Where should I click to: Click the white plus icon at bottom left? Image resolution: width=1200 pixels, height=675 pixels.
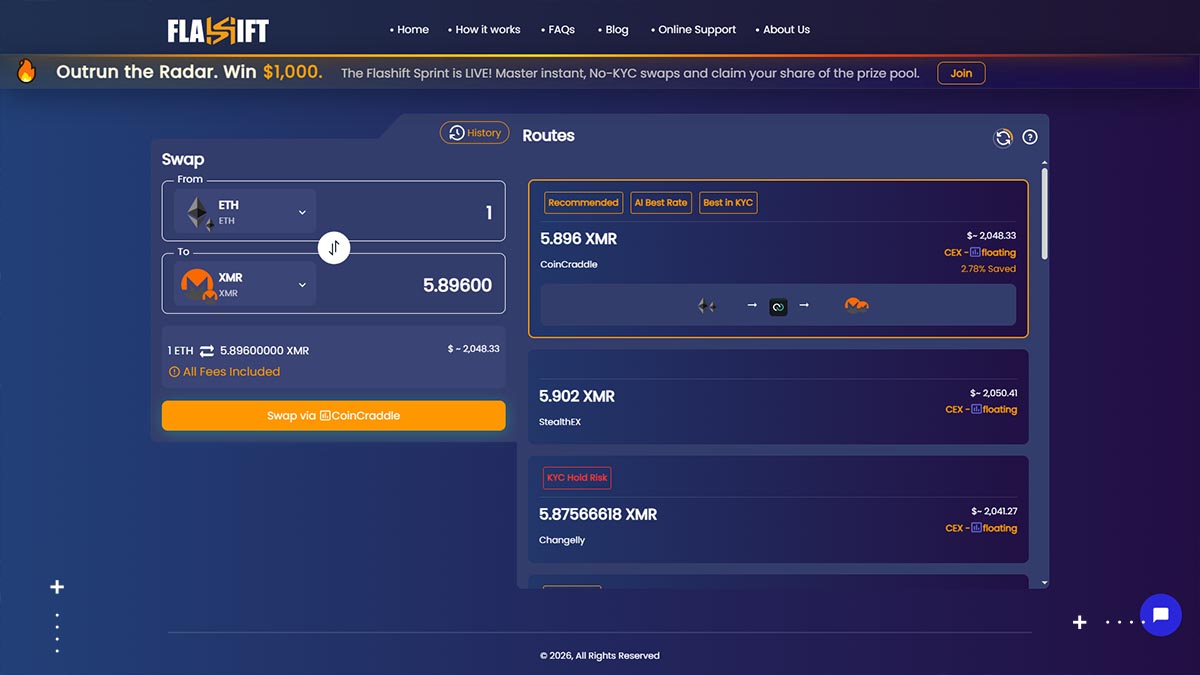tap(57, 587)
